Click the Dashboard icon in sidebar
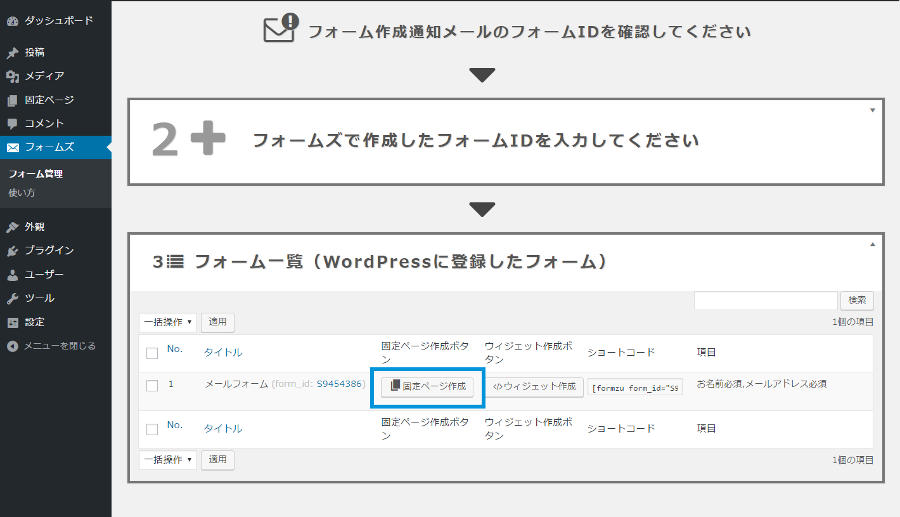 (13, 21)
